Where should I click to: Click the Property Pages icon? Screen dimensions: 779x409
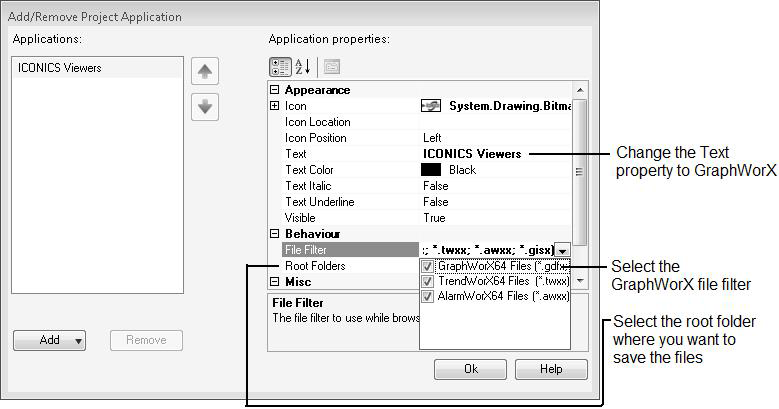331,67
